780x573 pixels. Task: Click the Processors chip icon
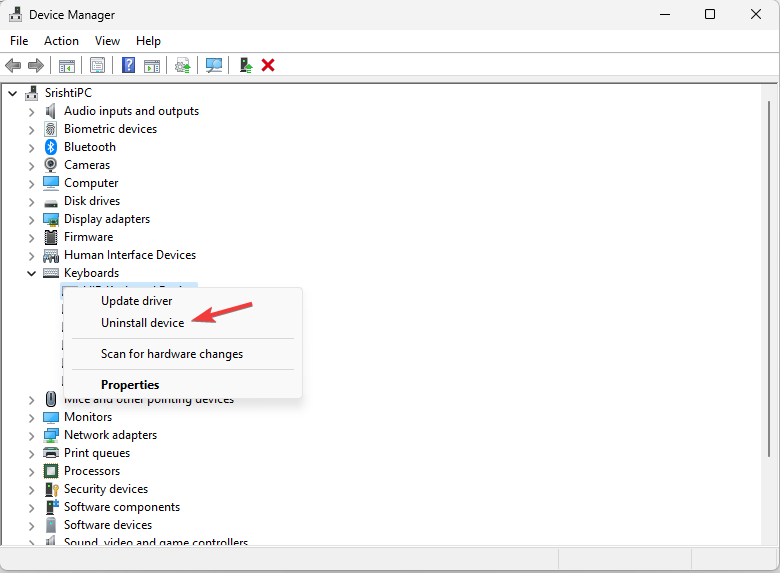(51, 471)
